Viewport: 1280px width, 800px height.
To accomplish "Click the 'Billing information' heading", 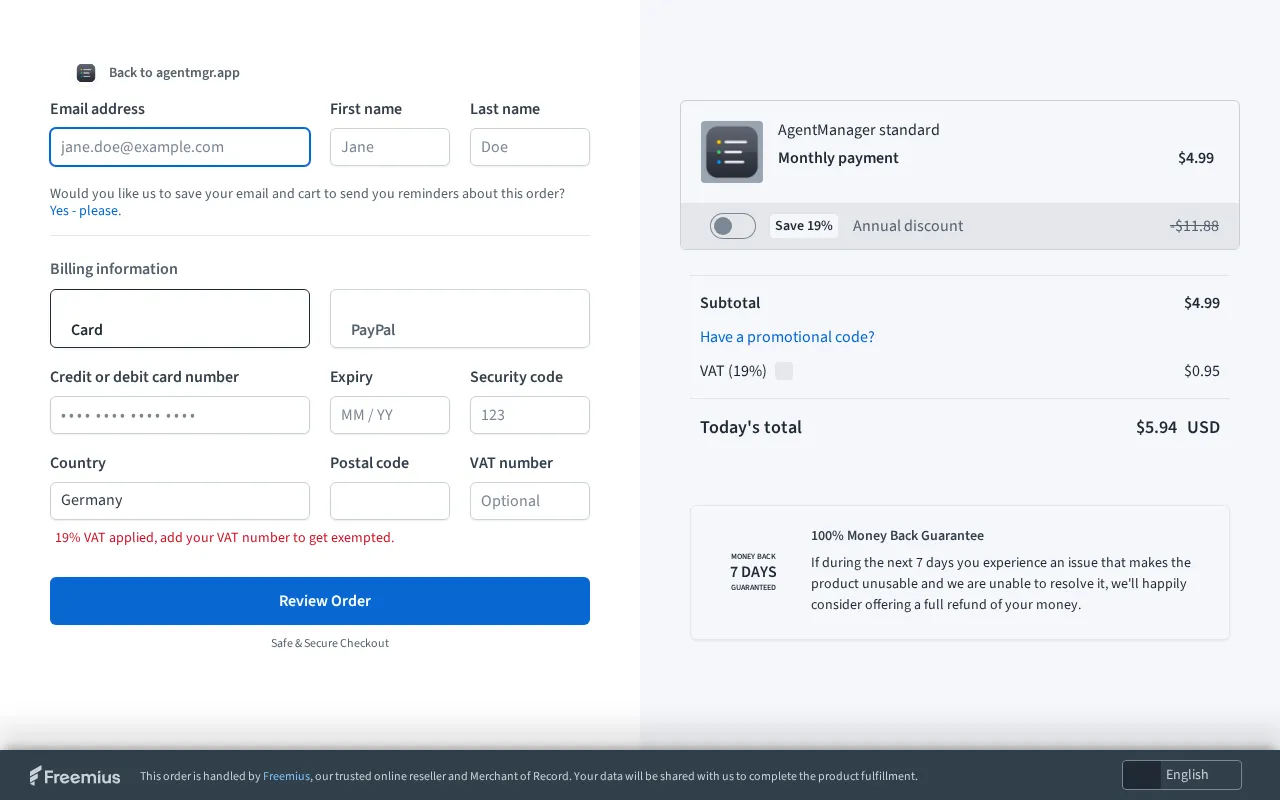I will coord(114,269).
